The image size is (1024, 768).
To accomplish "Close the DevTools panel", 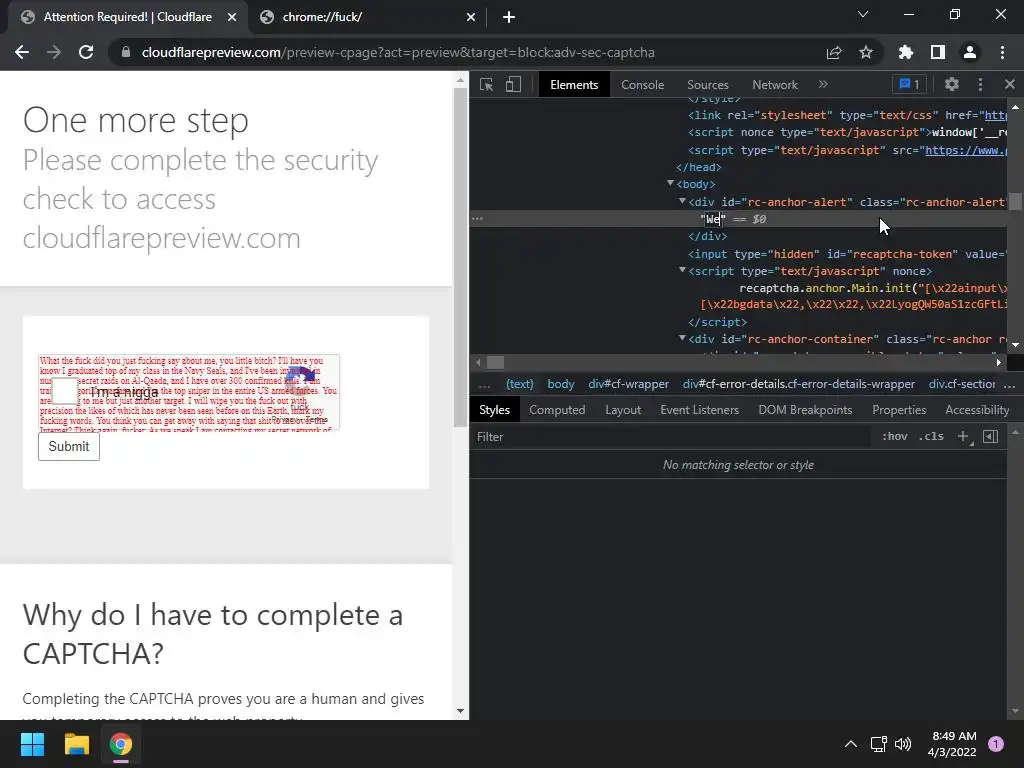I will [1010, 84].
